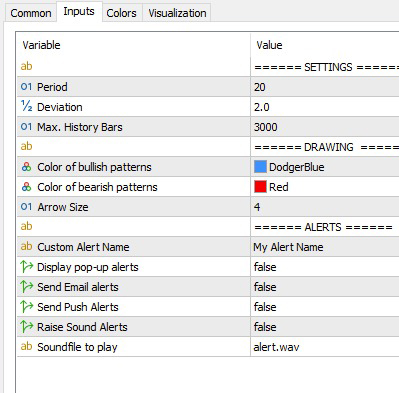The width and height of the screenshot is (399, 393).
Task: Select the 'Send Push Alerts' label
Action: point(78,307)
